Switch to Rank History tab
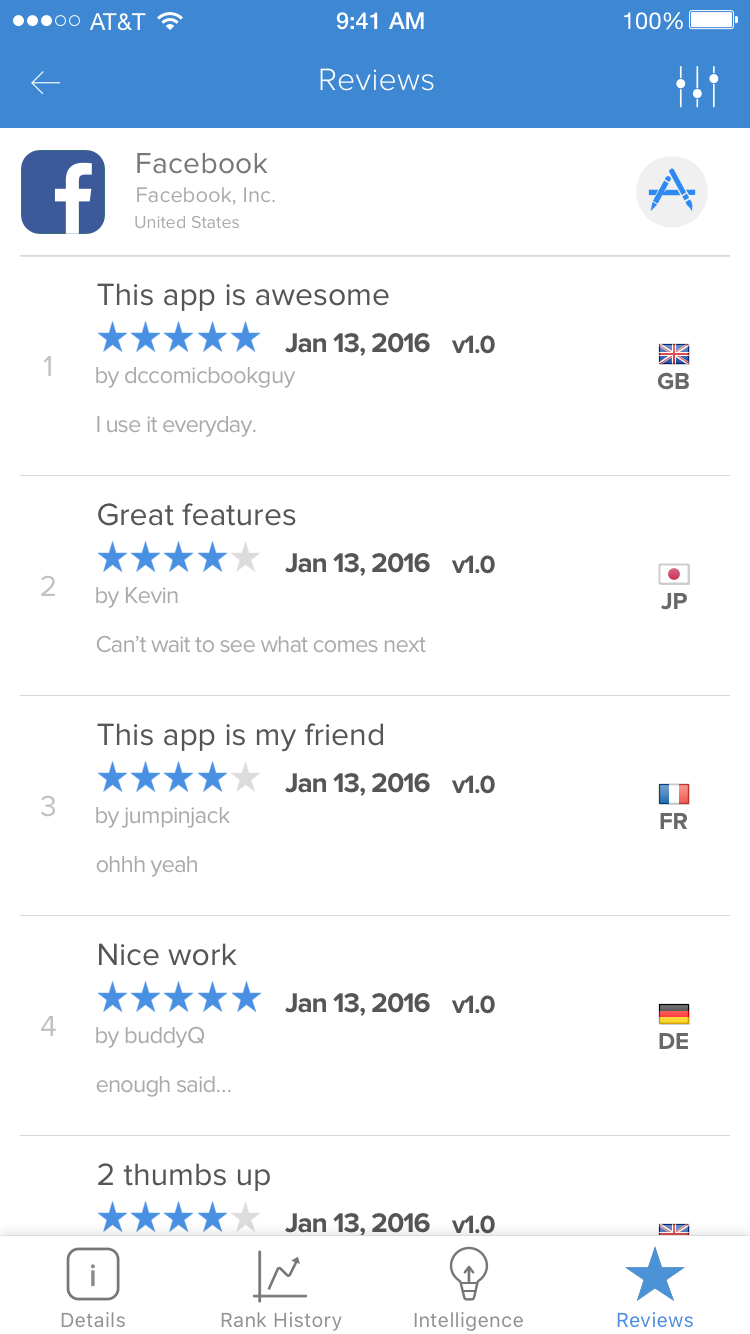Image resolution: width=750 pixels, height=1334 pixels. pyautogui.click(x=281, y=1289)
